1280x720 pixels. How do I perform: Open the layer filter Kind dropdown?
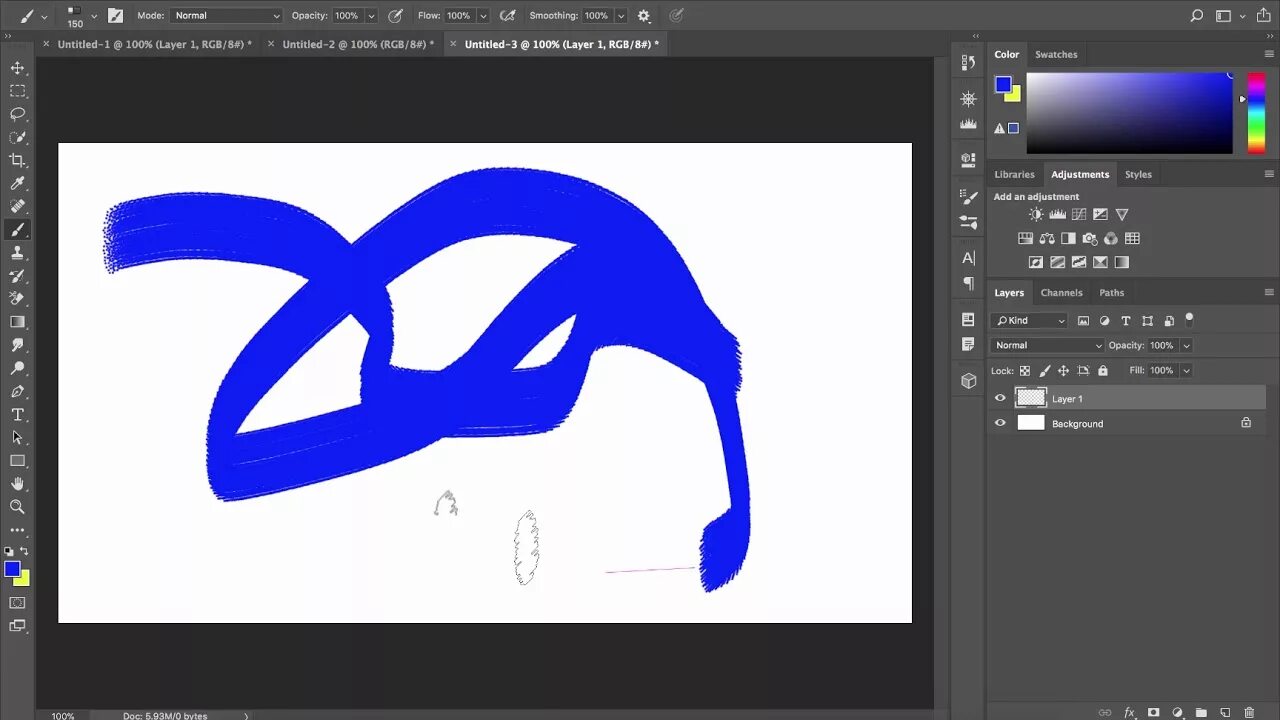tap(1028, 320)
